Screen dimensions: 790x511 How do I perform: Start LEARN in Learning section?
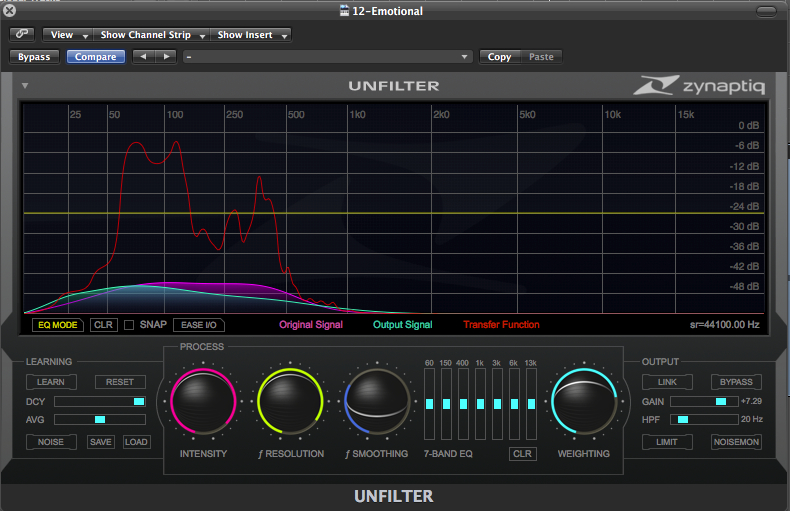[51, 382]
